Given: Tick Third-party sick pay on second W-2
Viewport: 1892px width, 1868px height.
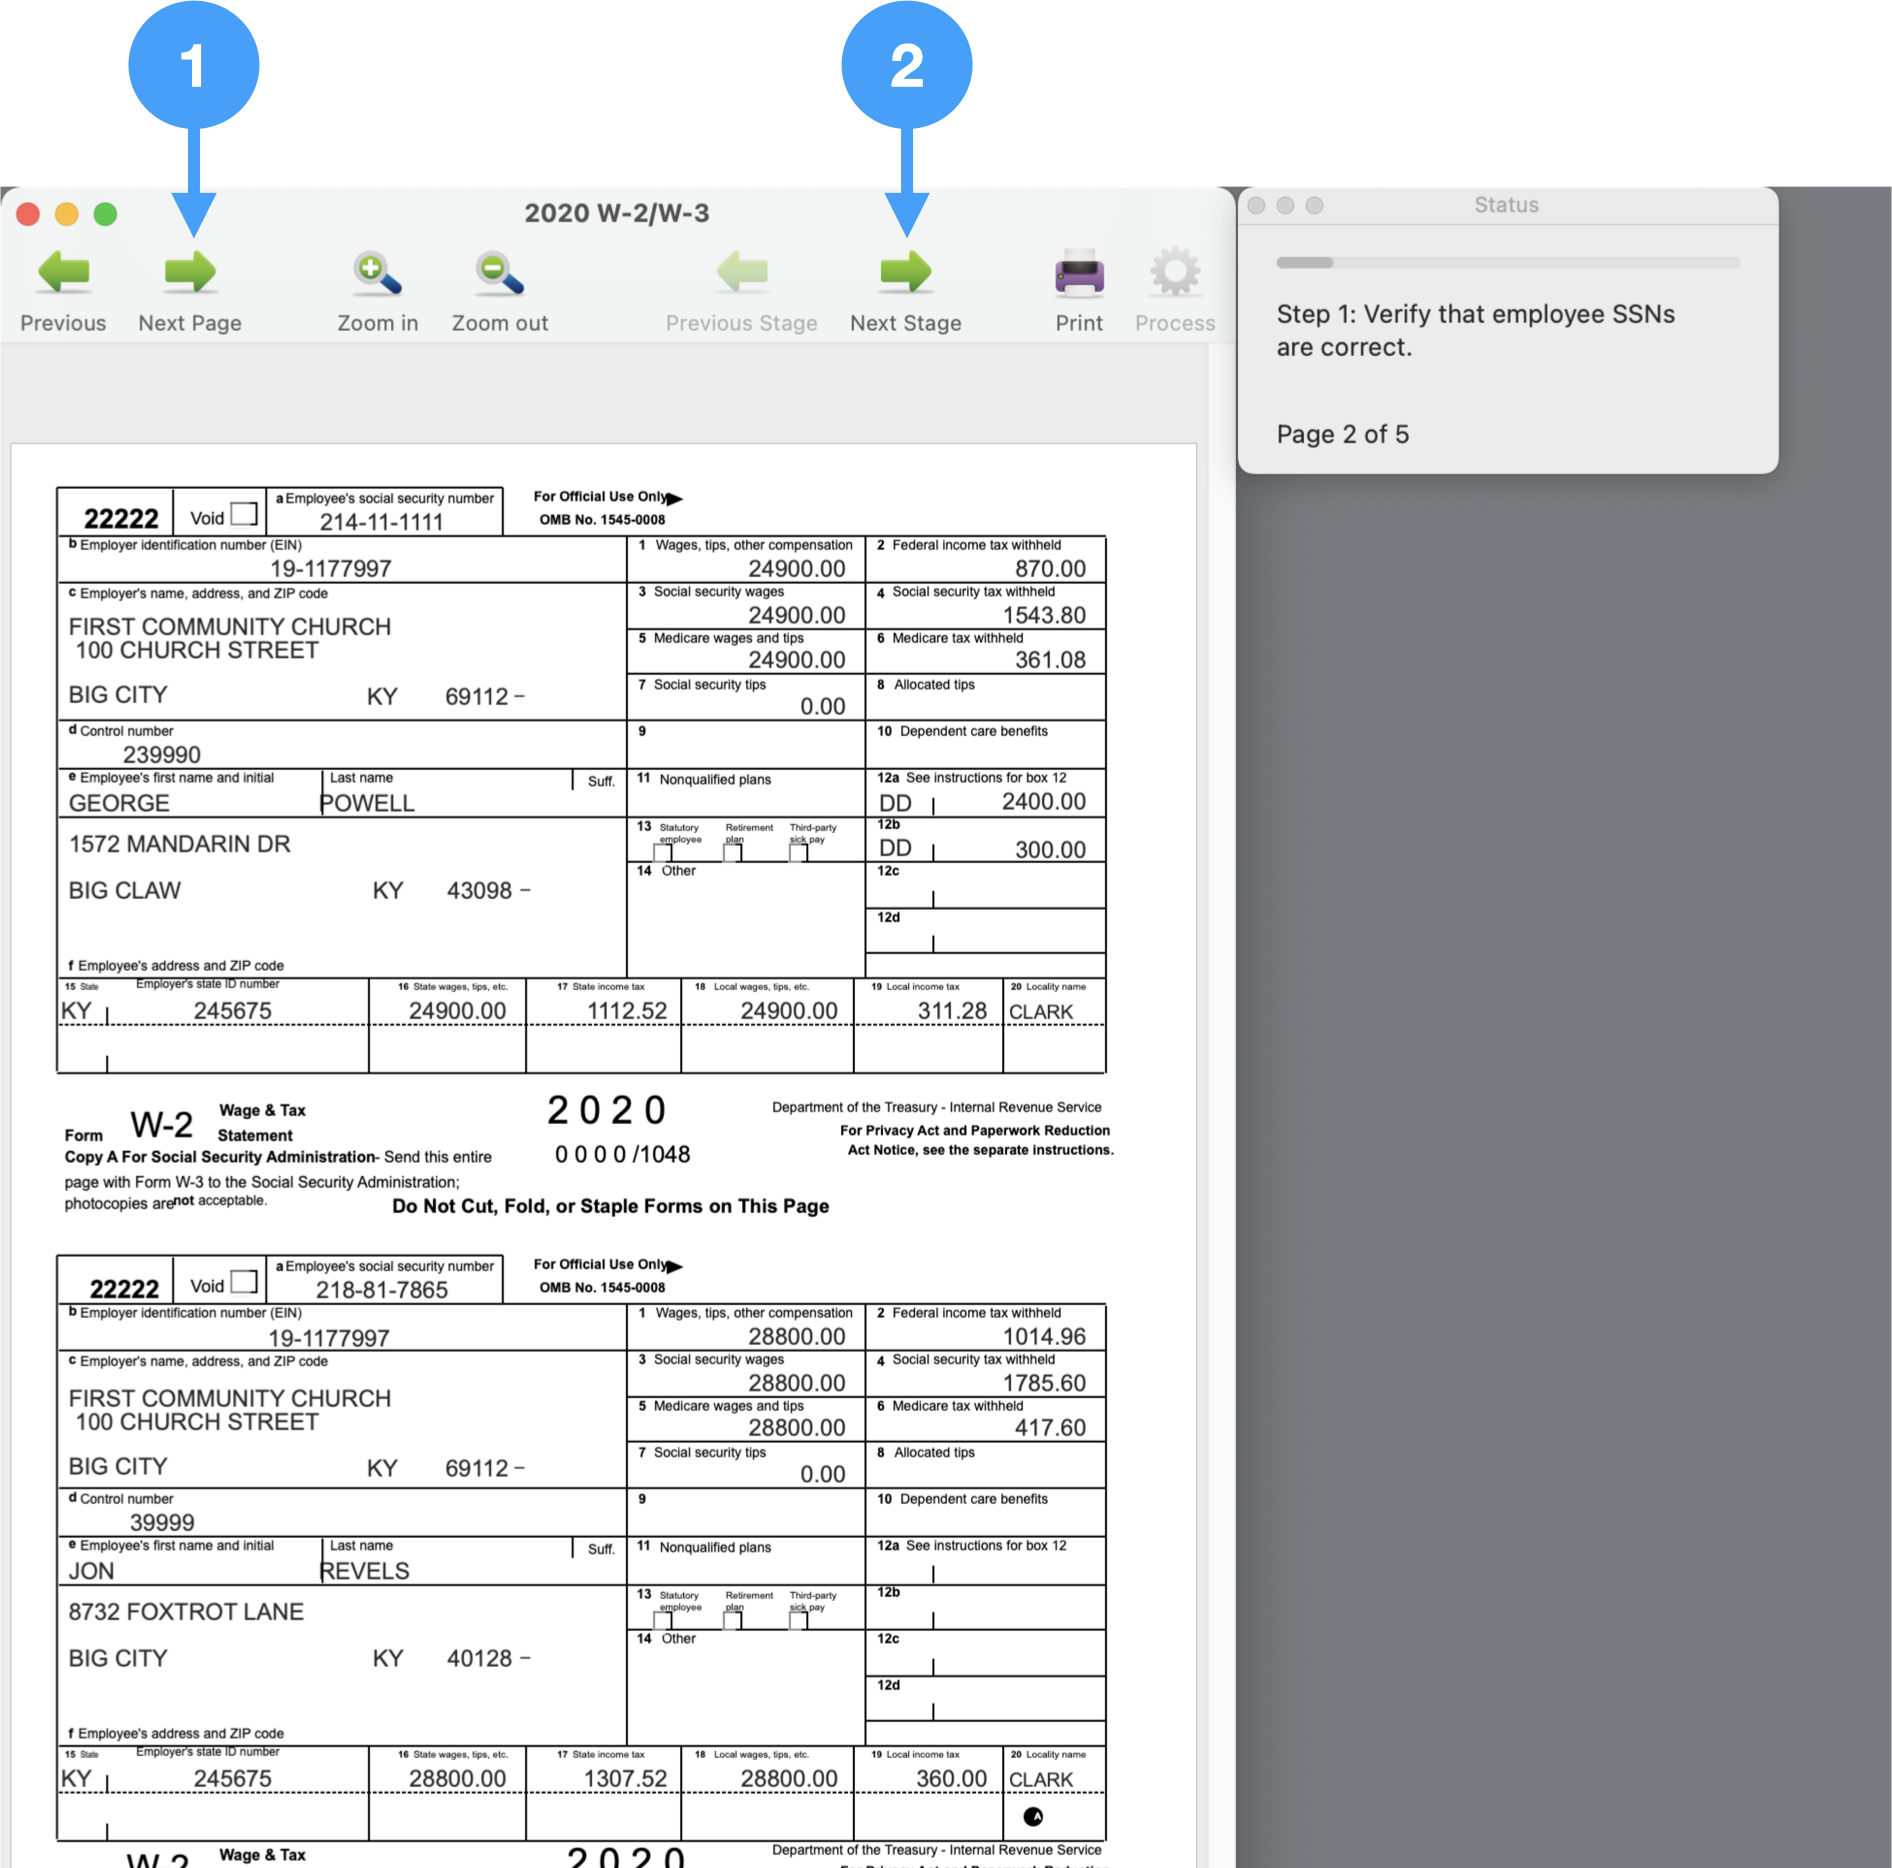Looking at the screenshot, I should pos(798,1621).
